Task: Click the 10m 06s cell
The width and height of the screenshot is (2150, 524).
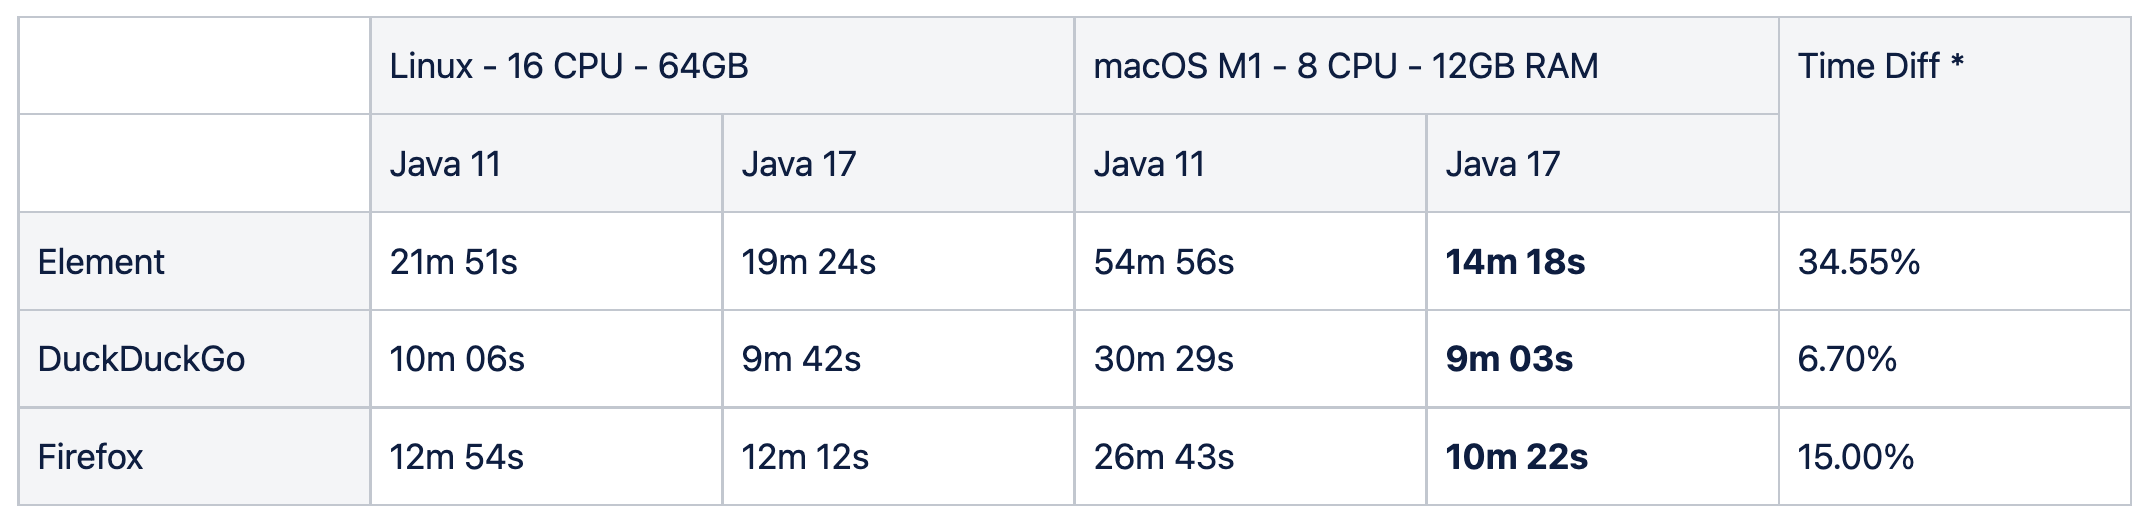Action: pos(546,359)
